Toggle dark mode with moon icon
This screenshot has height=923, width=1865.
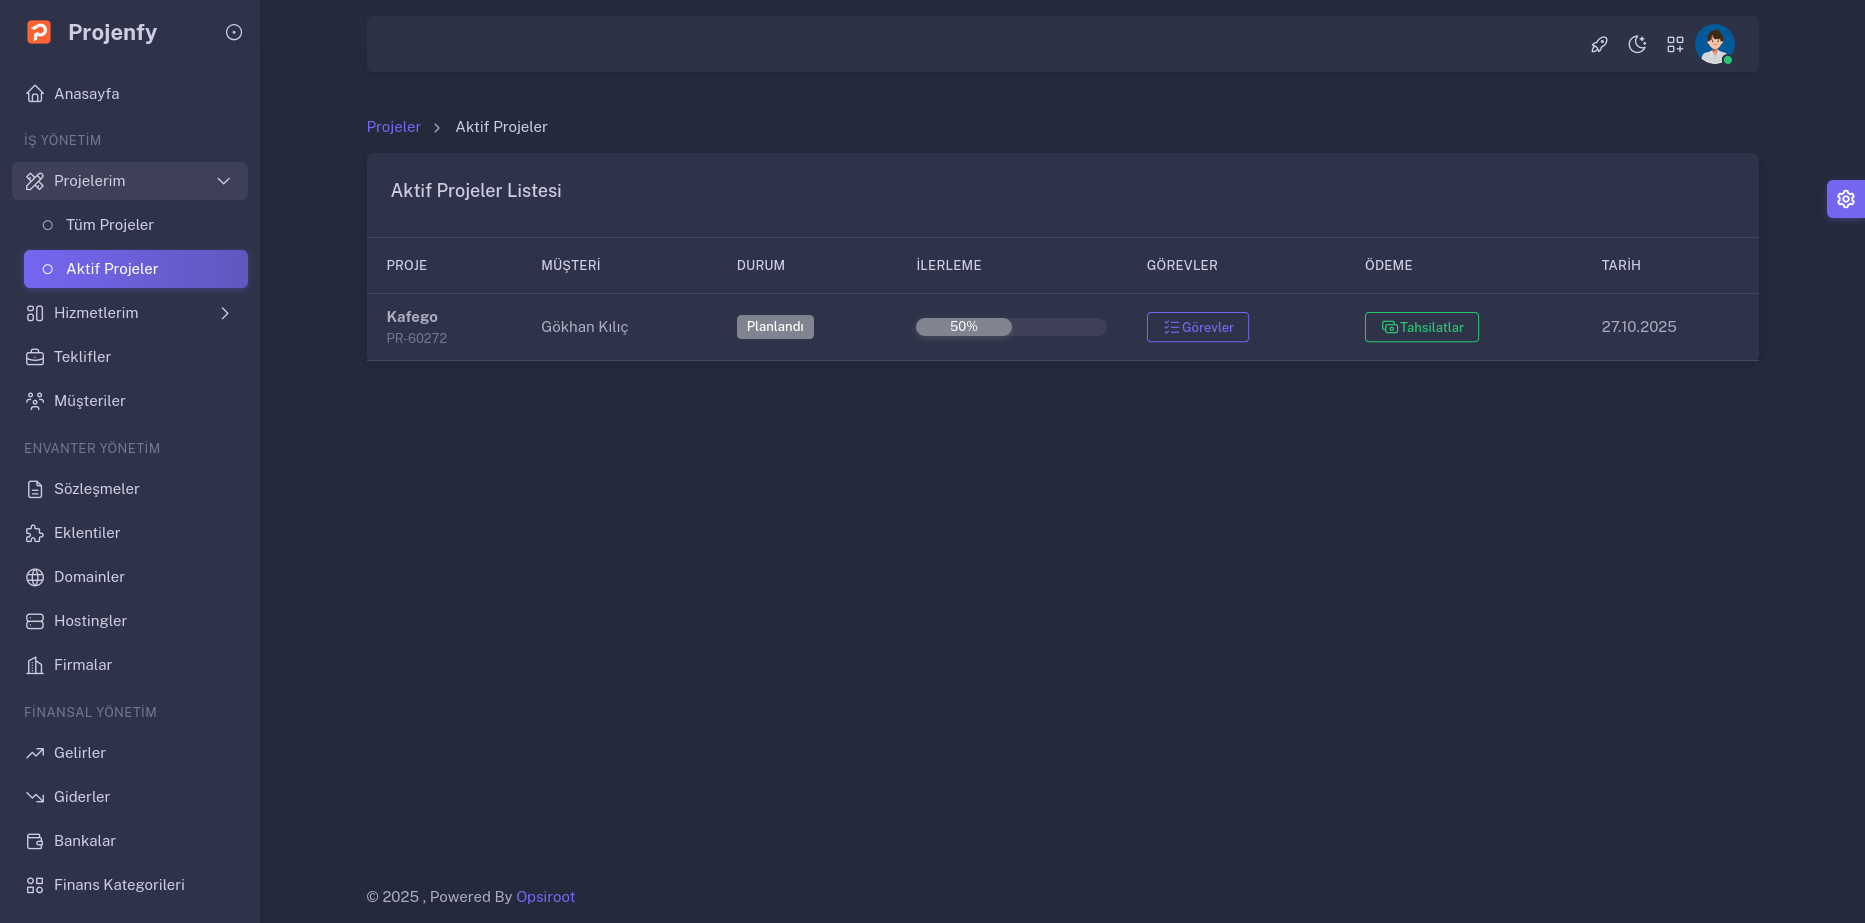pyautogui.click(x=1637, y=44)
